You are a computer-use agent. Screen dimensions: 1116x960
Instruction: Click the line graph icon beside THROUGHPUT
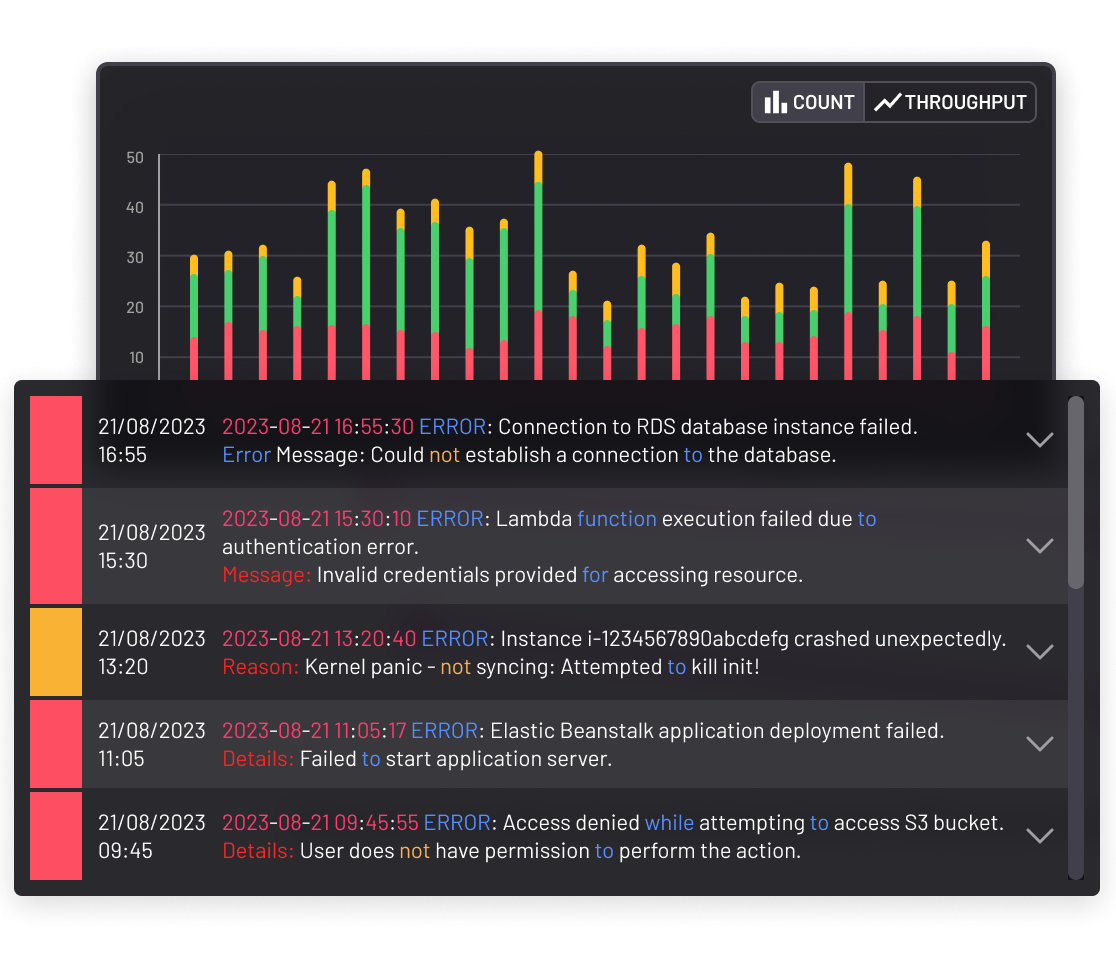[x=887, y=102]
